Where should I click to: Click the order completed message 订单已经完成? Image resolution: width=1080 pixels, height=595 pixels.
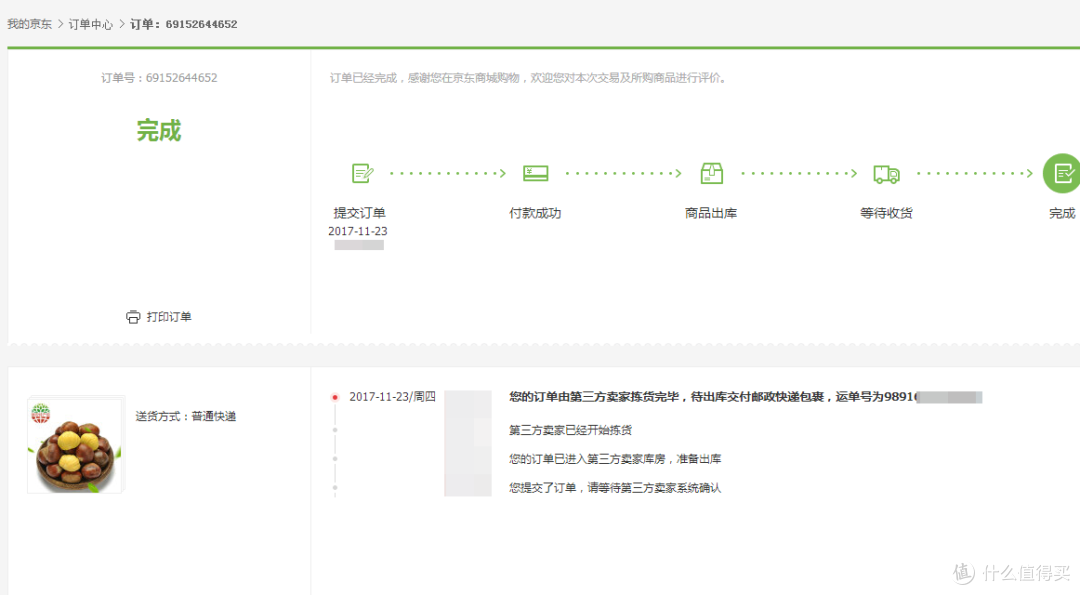coord(528,78)
